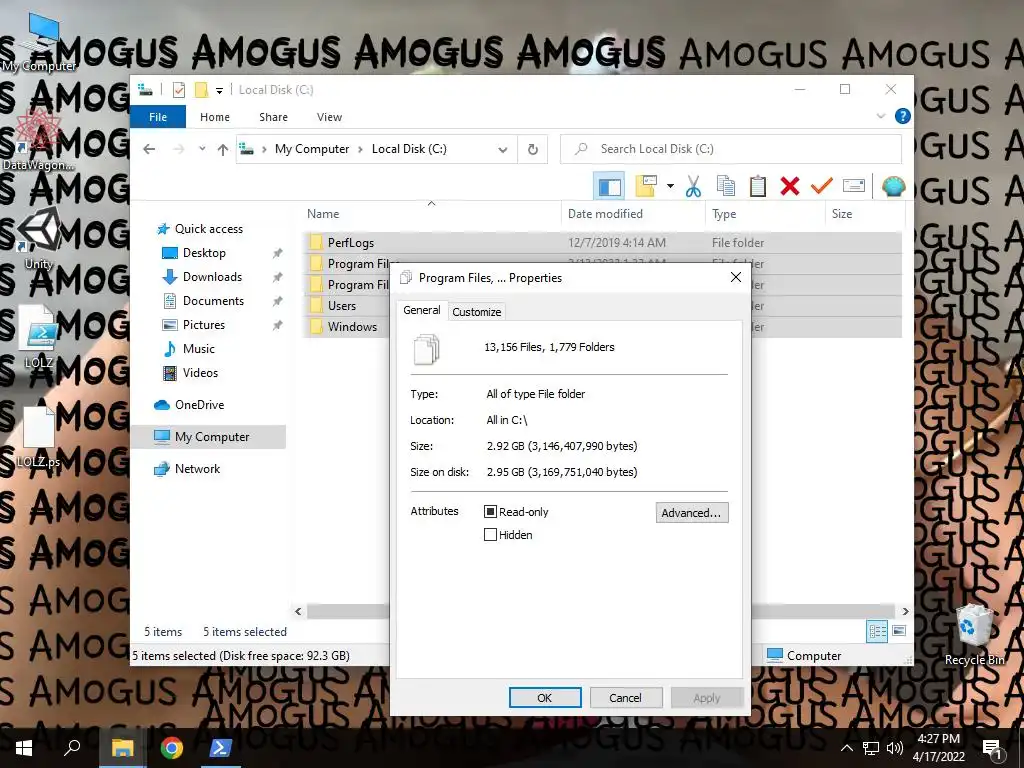Sort files by the Name column header
The width and height of the screenshot is (1024, 768).
[431, 214]
